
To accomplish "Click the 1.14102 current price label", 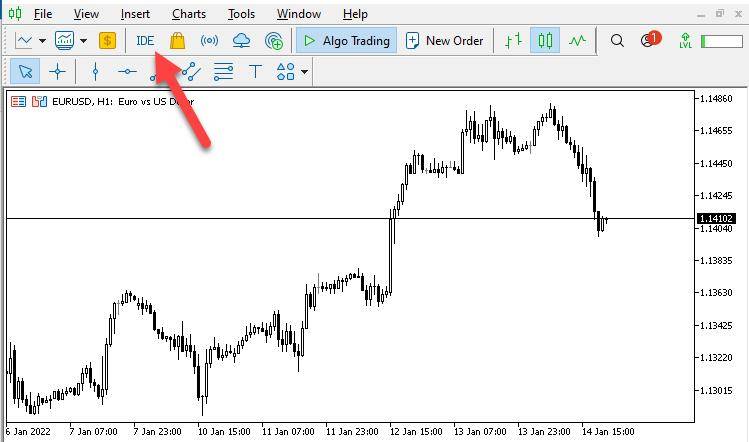I will point(716,218).
